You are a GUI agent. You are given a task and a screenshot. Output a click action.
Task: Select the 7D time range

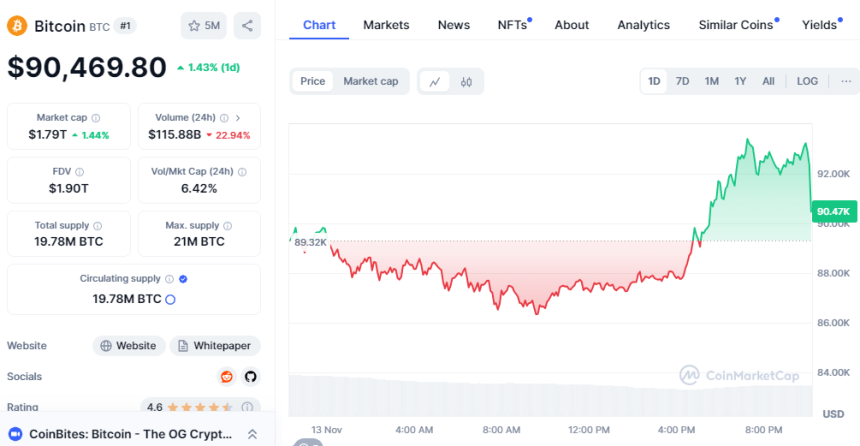coord(682,81)
